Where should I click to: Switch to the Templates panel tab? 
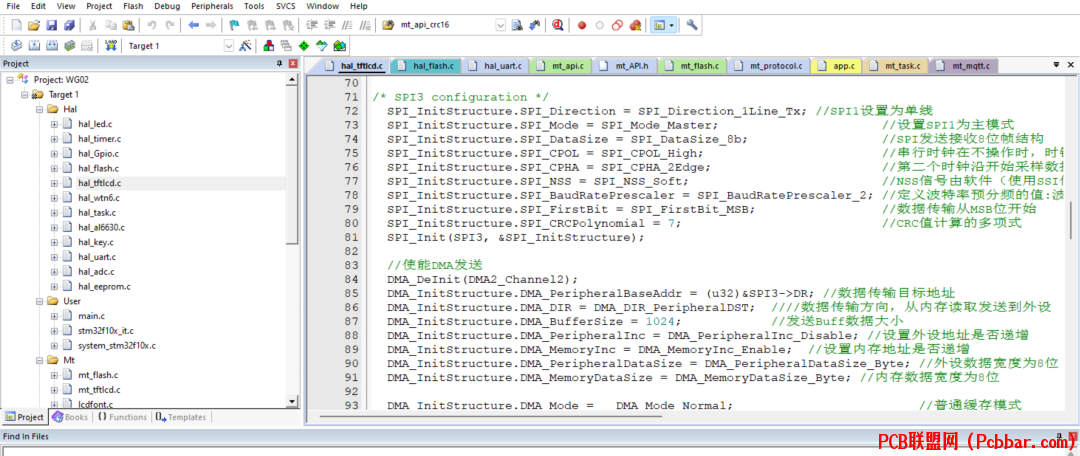point(180,417)
